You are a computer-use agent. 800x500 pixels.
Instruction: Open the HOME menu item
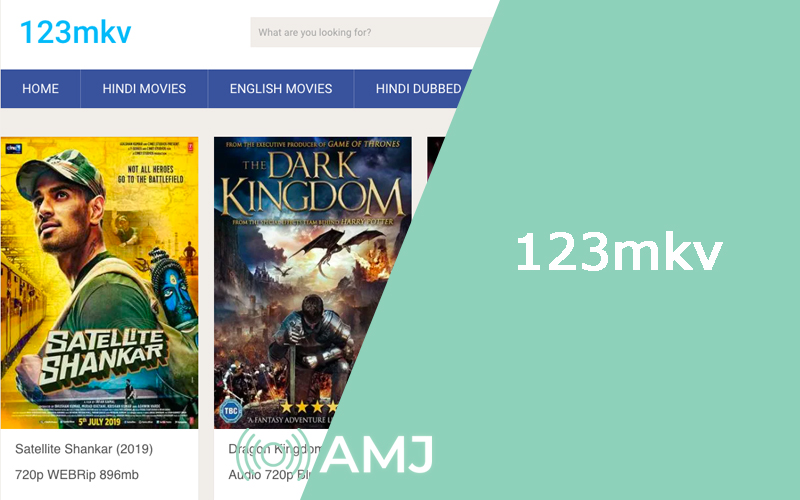(40, 89)
